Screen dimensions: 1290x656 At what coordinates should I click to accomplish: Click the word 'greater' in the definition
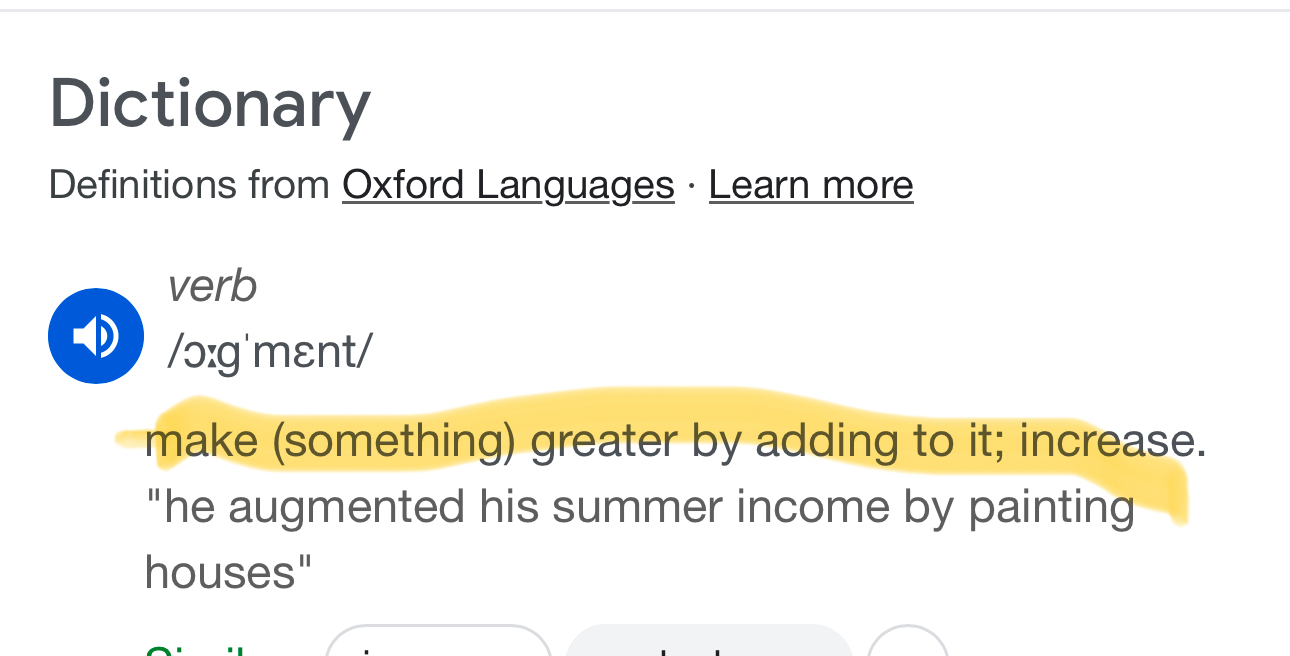coord(604,441)
